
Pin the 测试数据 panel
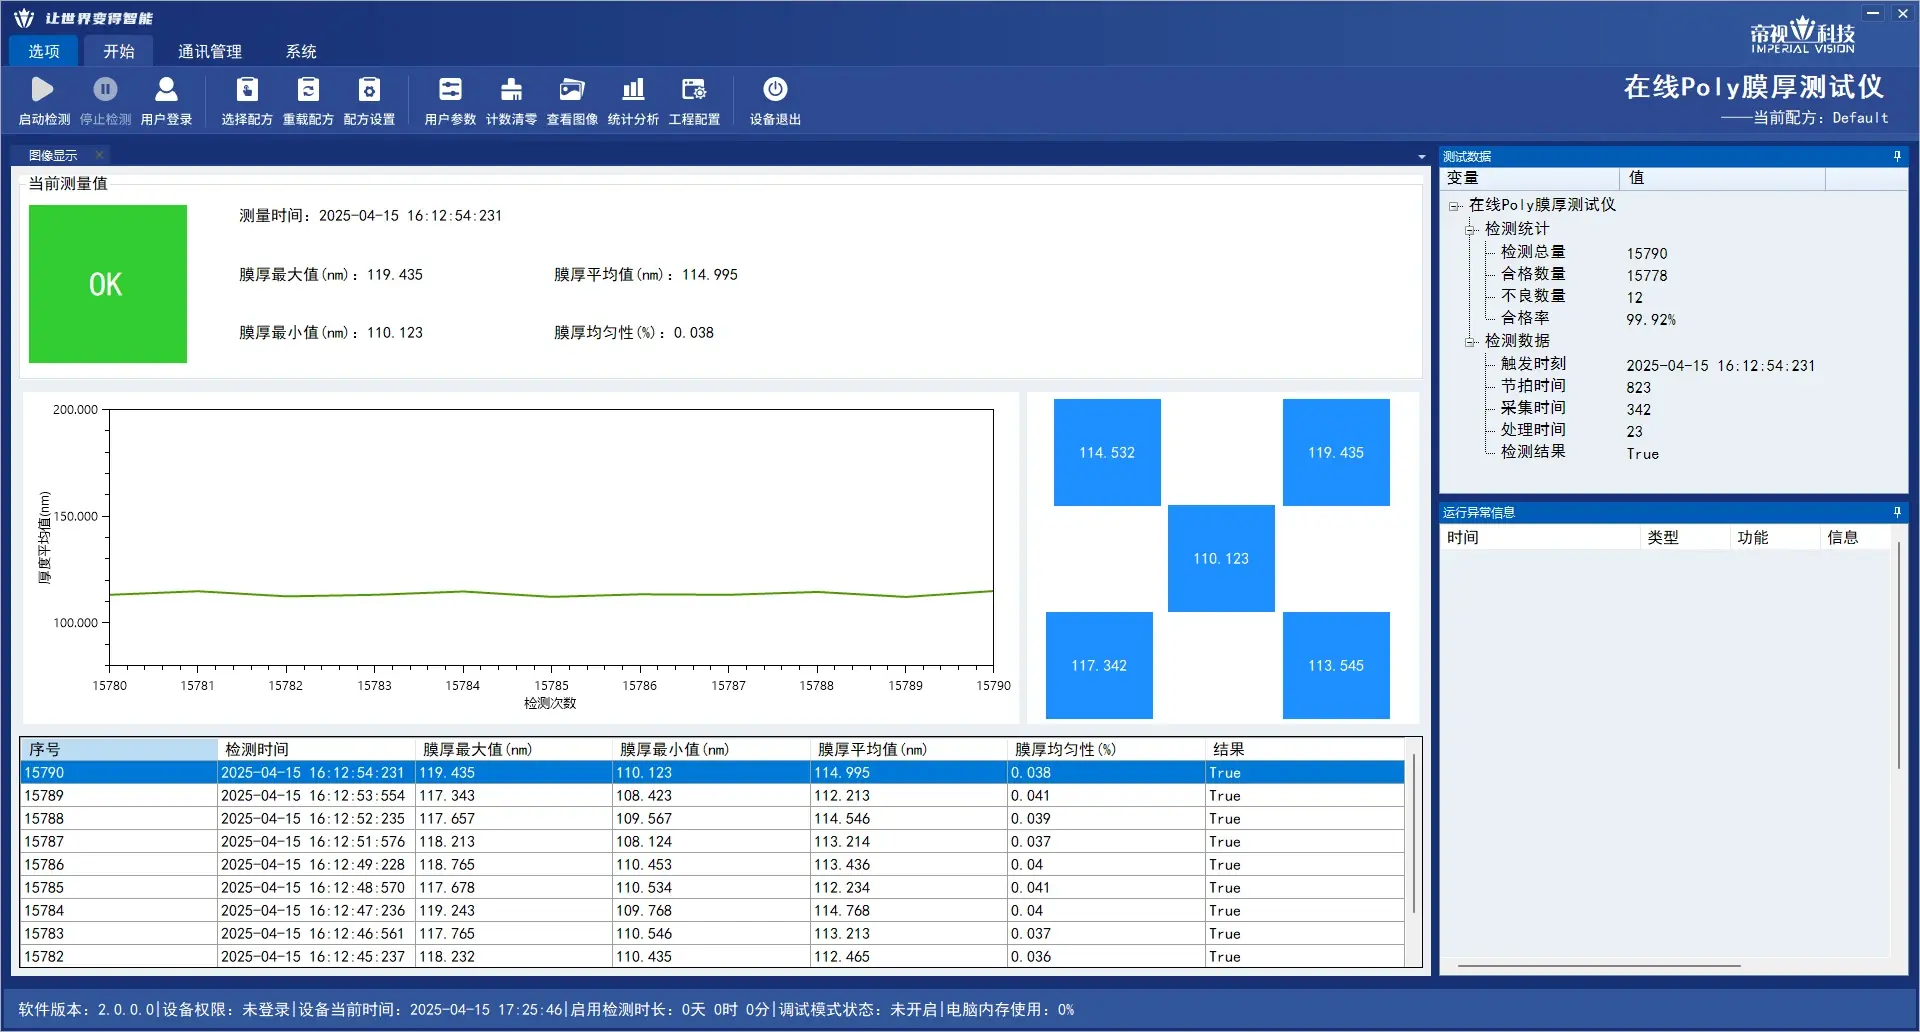point(1897,156)
